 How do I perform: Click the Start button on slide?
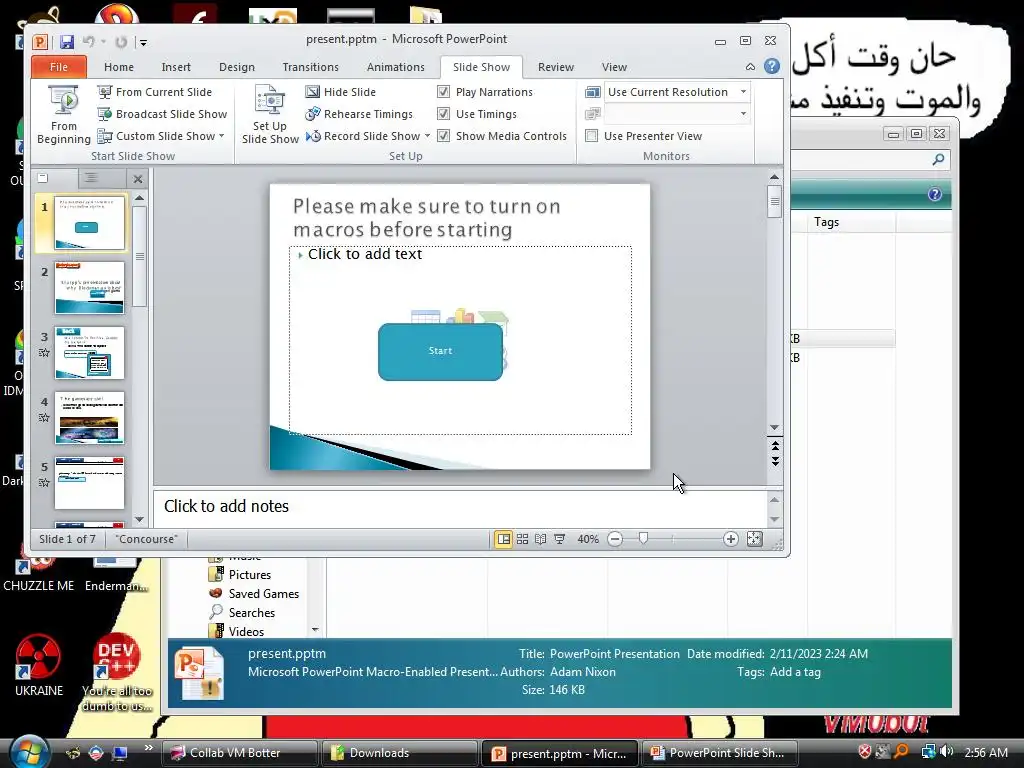[440, 351]
